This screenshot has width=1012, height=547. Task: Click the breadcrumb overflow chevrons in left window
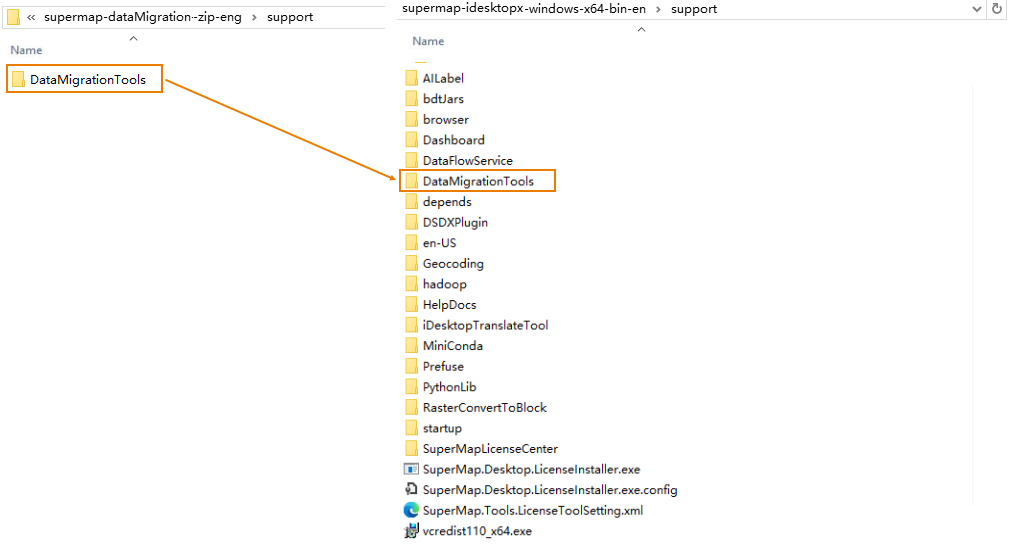coord(32,17)
